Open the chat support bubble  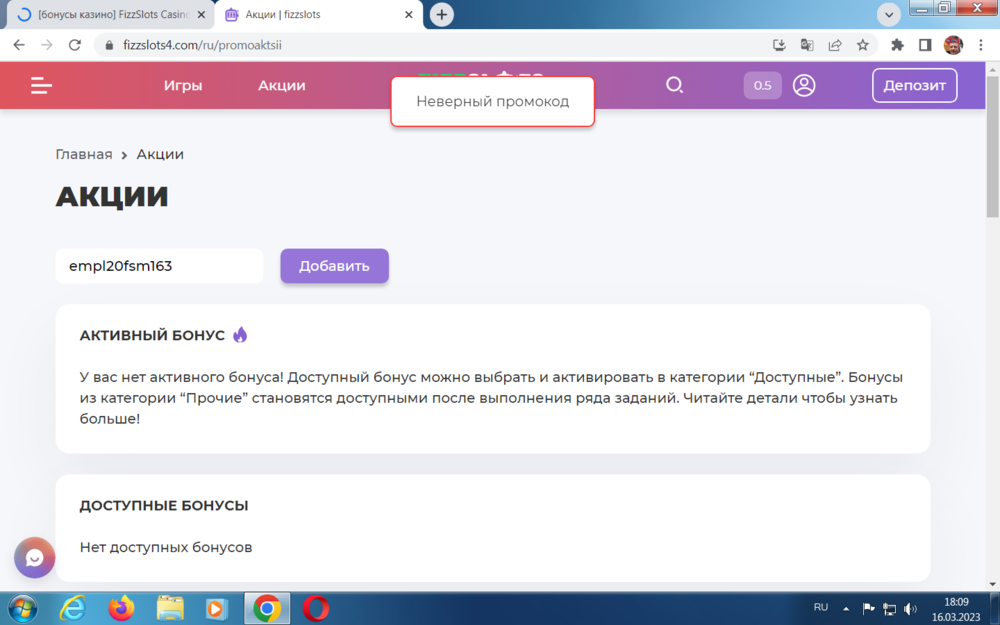(x=35, y=558)
